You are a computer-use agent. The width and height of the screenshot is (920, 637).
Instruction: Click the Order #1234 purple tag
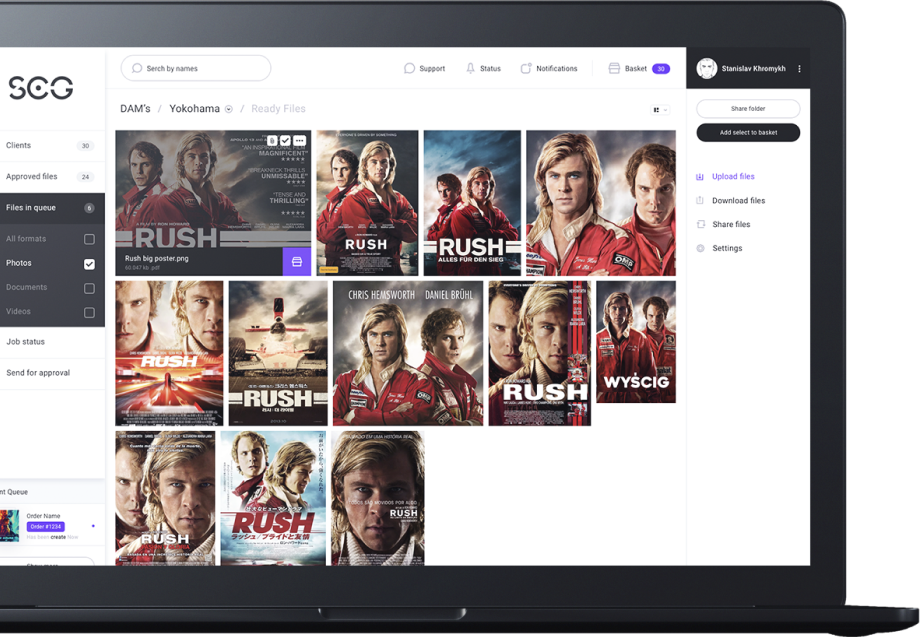click(x=45, y=527)
